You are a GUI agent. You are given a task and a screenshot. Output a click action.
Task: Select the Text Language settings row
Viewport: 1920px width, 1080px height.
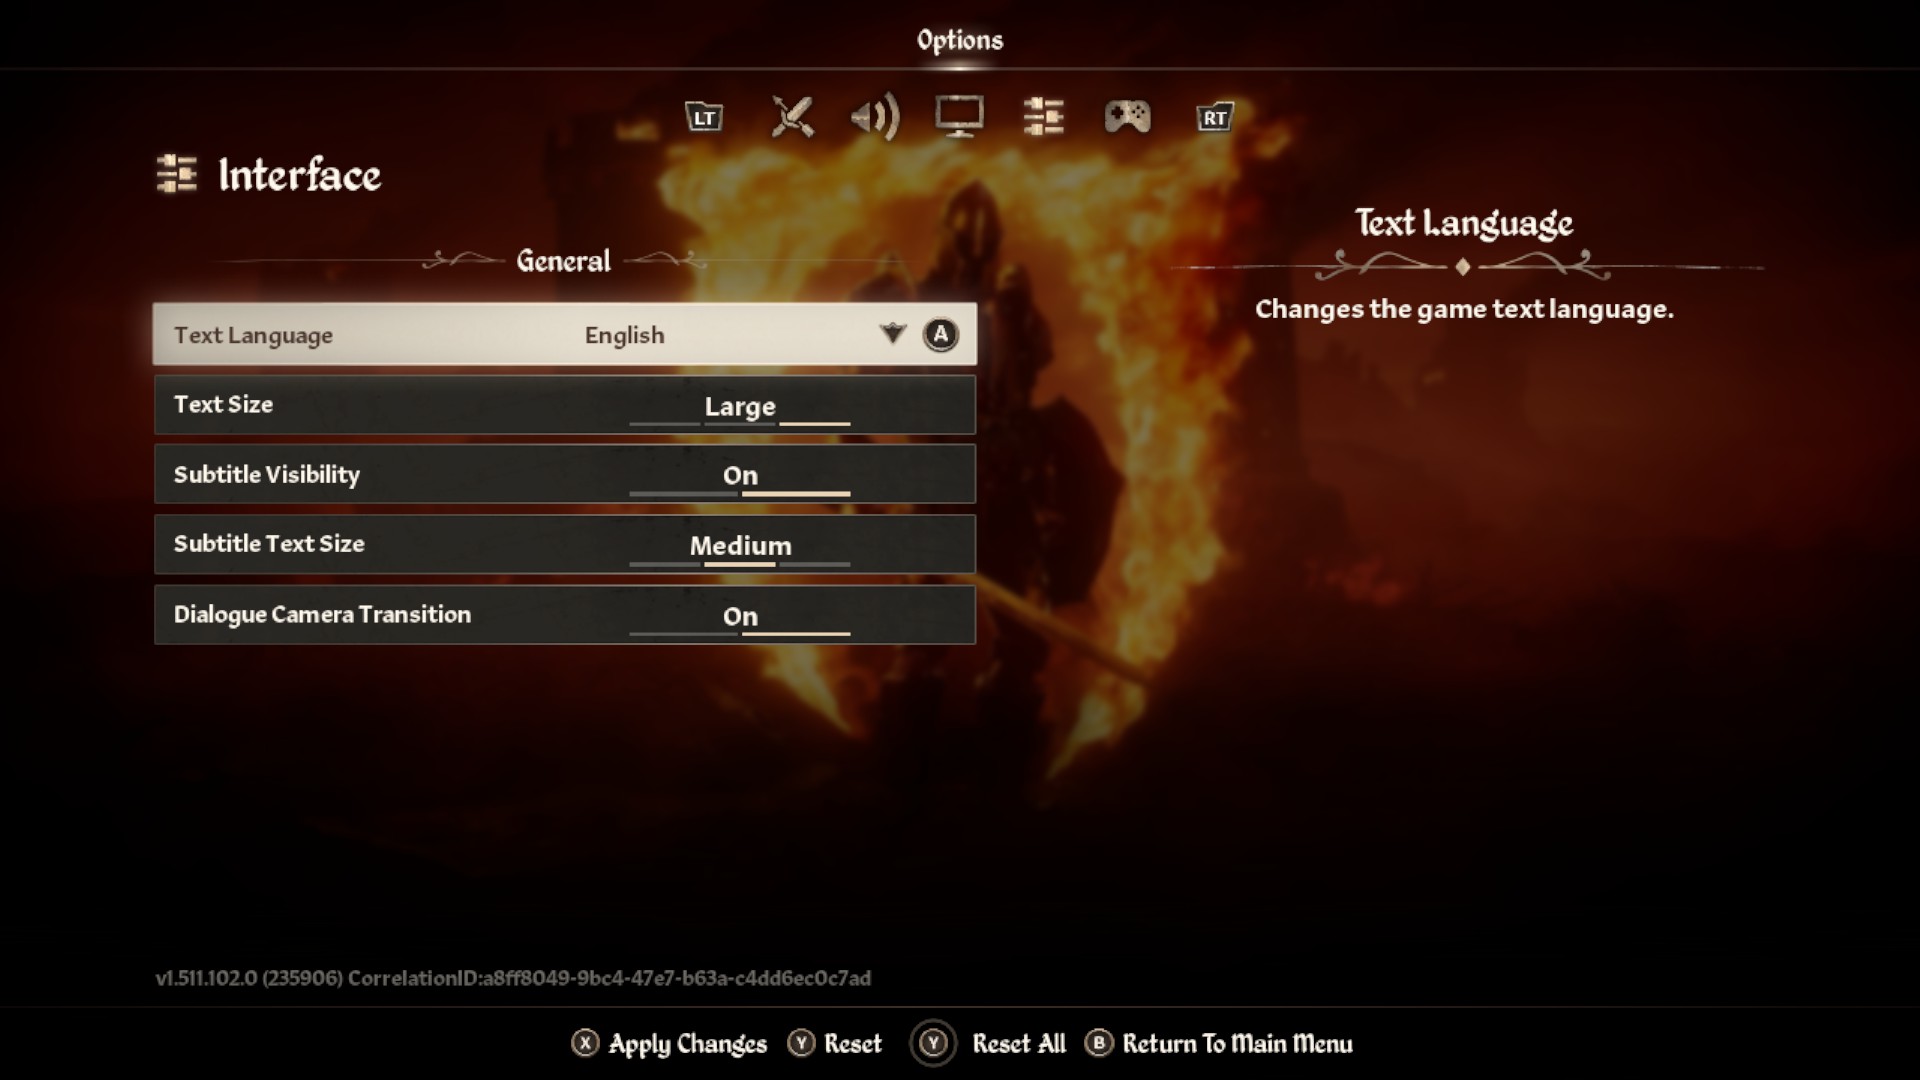point(565,334)
